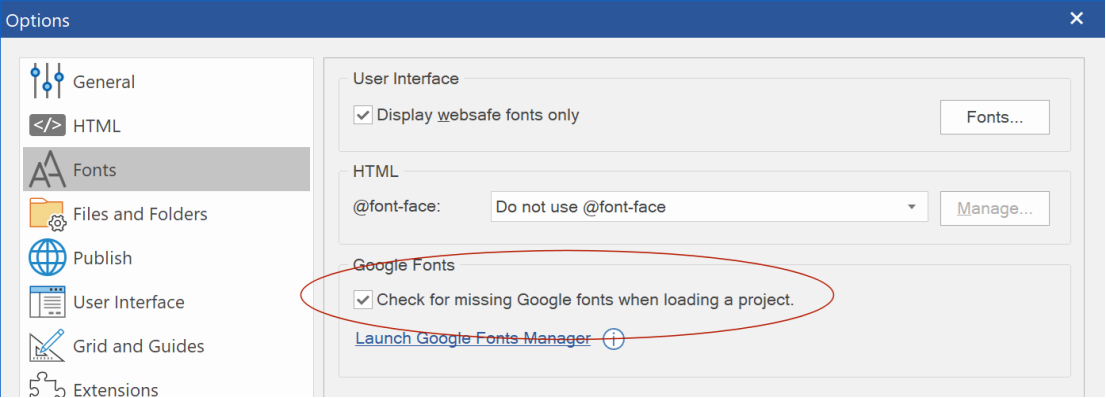Click the General sliders icon
The image size is (1106, 398).
click(x=47, y=81)
